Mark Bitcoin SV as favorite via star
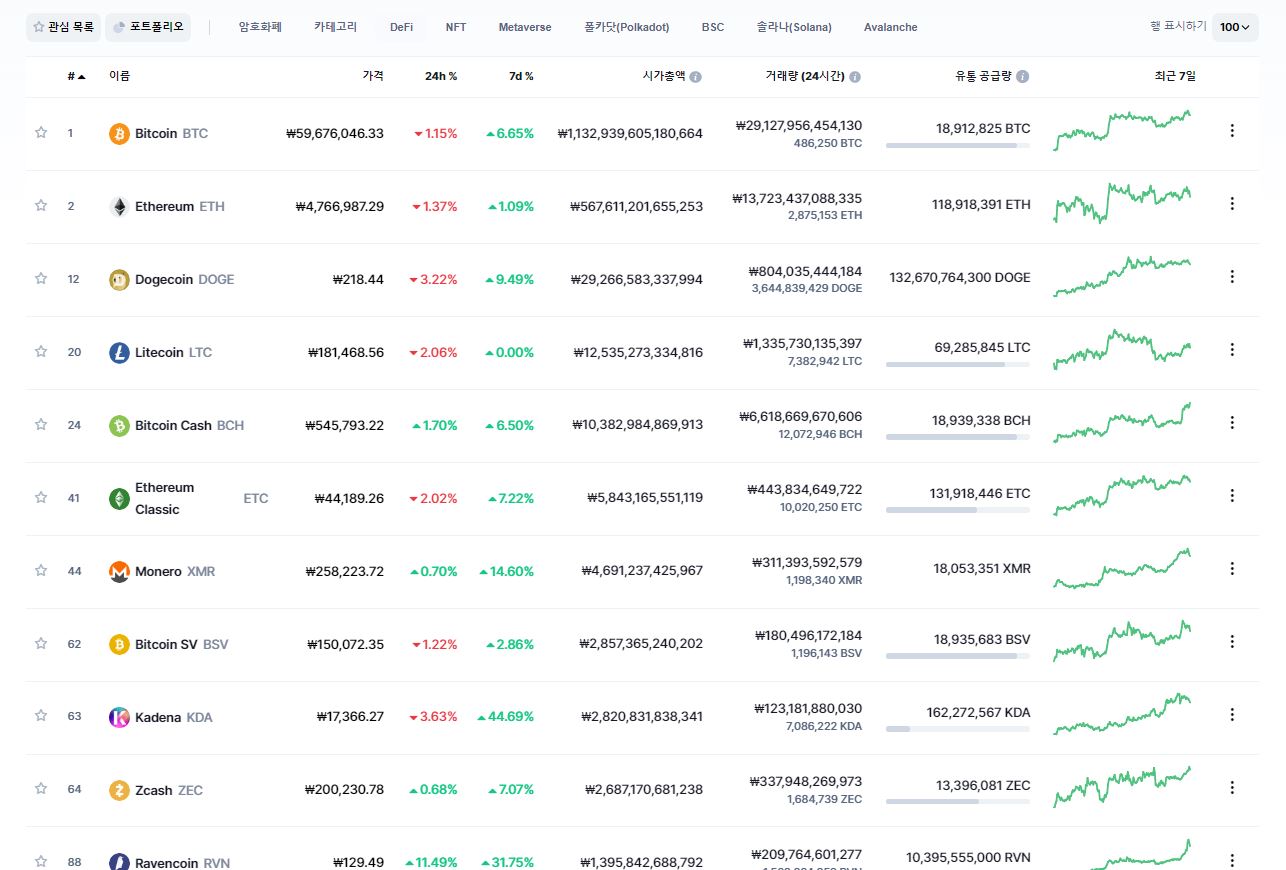This screenshot has height=870, width=1286. coord(41,643)
